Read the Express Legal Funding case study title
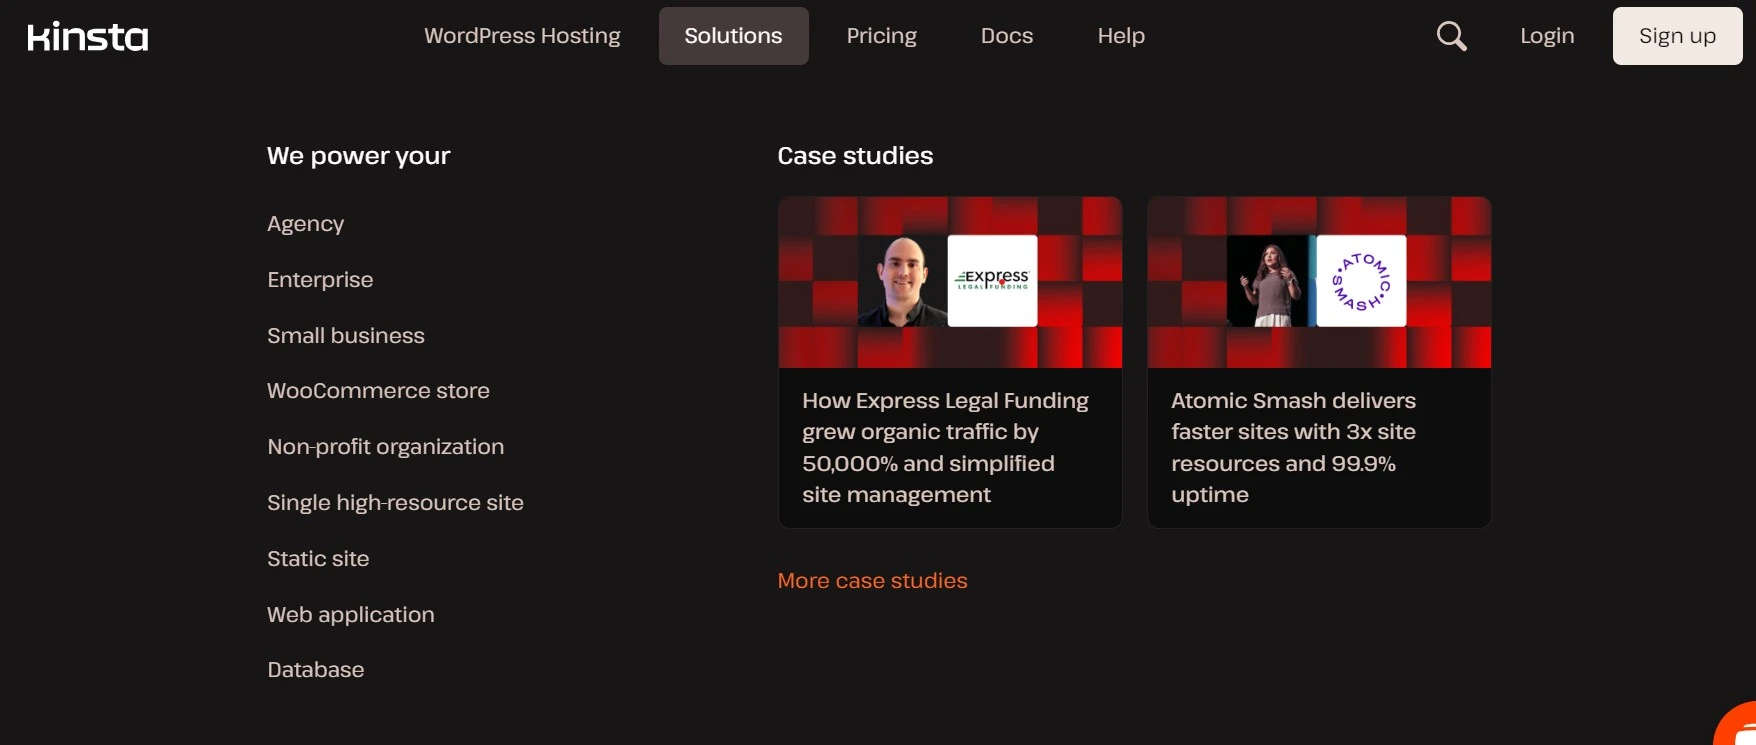Viewport: 1756px width, 745px height. pyautogui.click(x=944, y=447)
